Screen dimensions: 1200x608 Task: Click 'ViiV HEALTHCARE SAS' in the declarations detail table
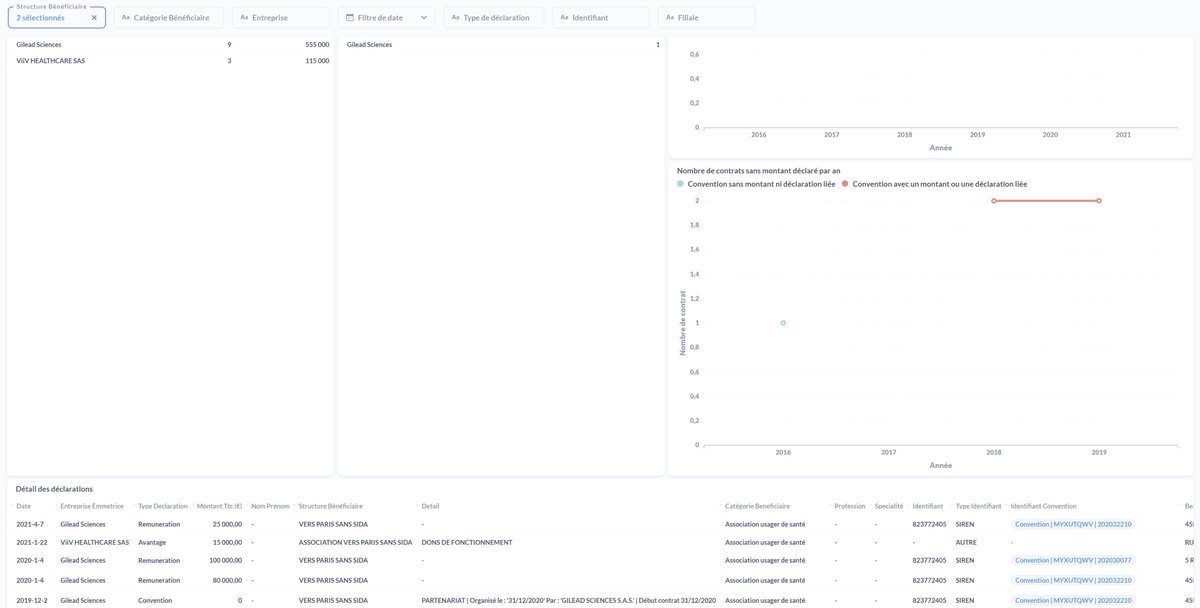pos(94,542)
